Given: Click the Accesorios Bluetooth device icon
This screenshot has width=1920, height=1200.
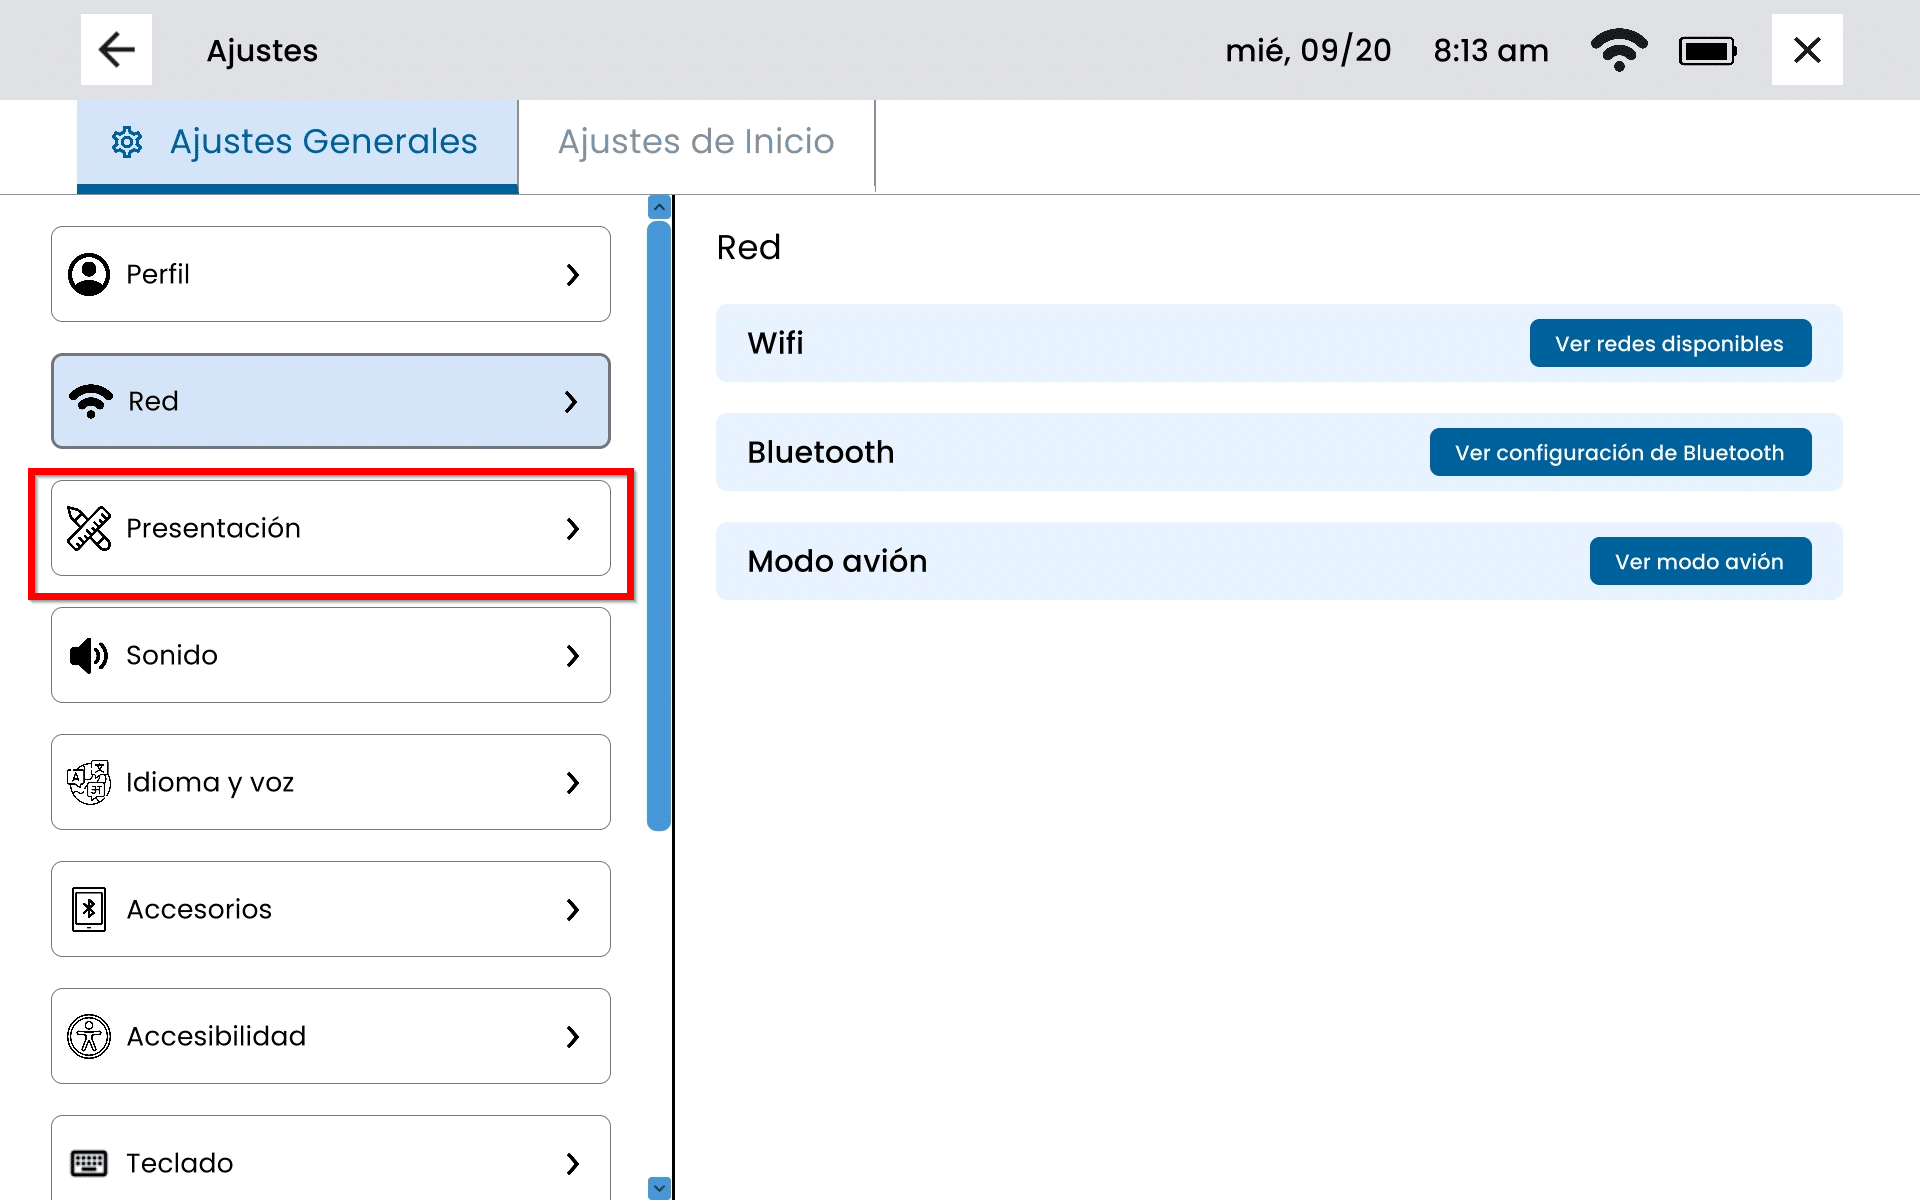Looking at the screenshot, I should [89, 909].
